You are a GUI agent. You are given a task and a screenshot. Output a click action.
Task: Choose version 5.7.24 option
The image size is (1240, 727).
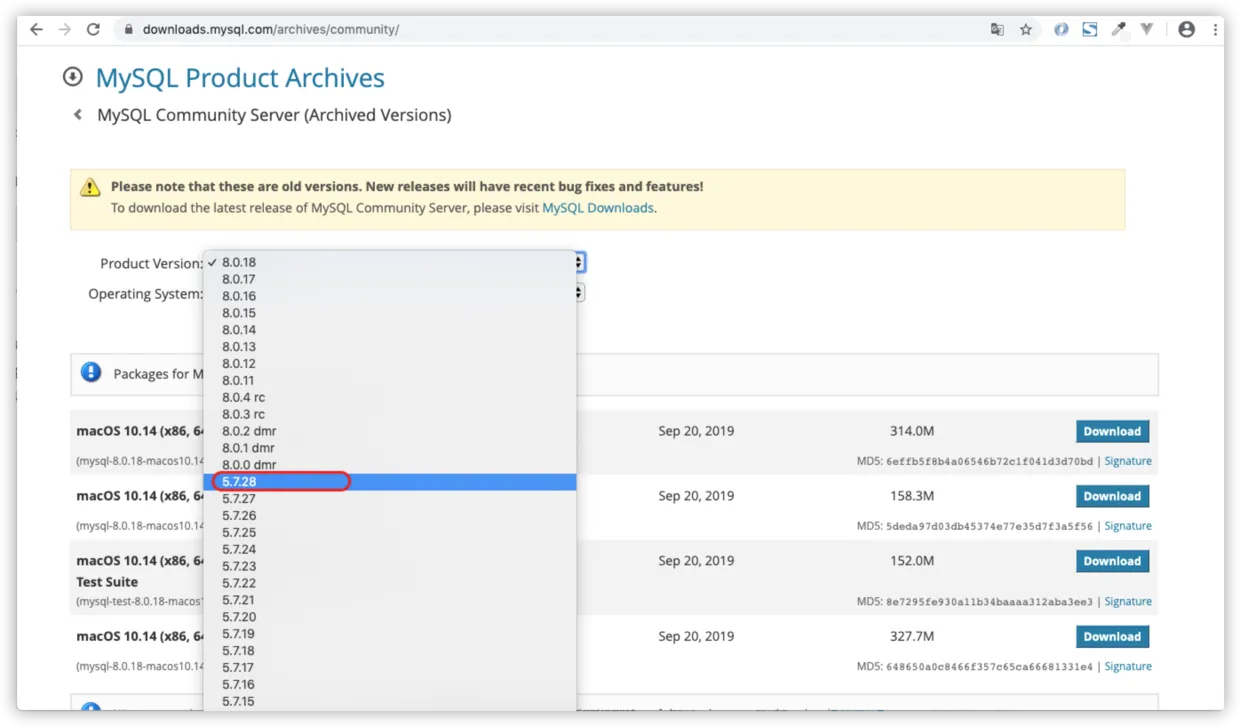[x=390, y=550]
